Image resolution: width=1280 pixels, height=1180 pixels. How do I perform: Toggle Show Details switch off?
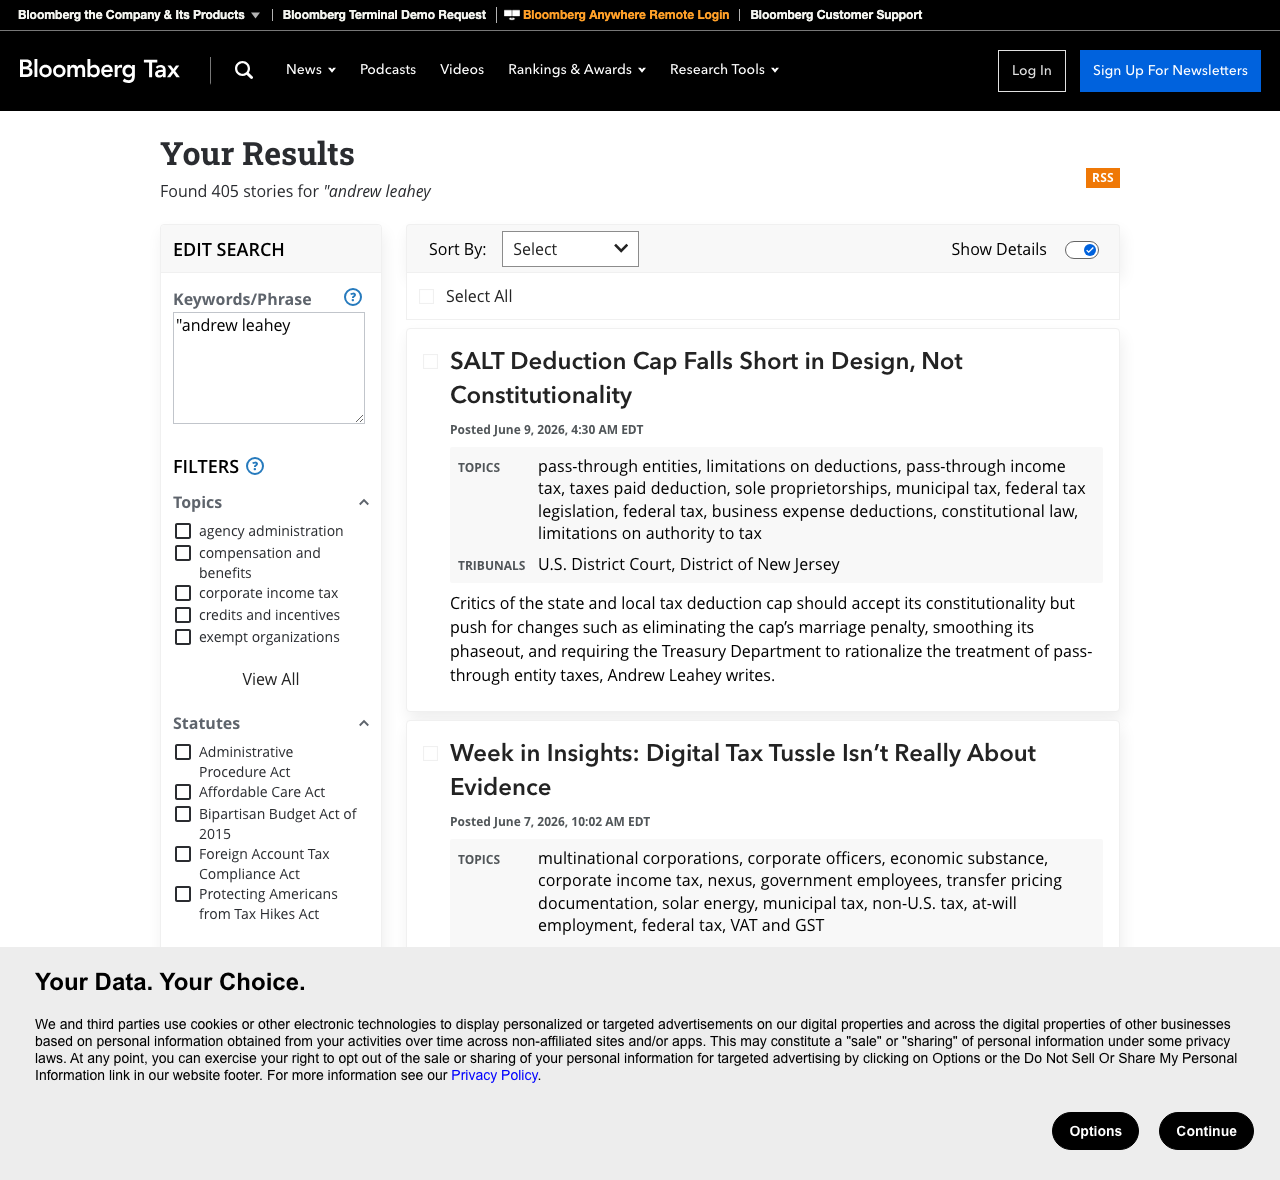(1082, 250)
